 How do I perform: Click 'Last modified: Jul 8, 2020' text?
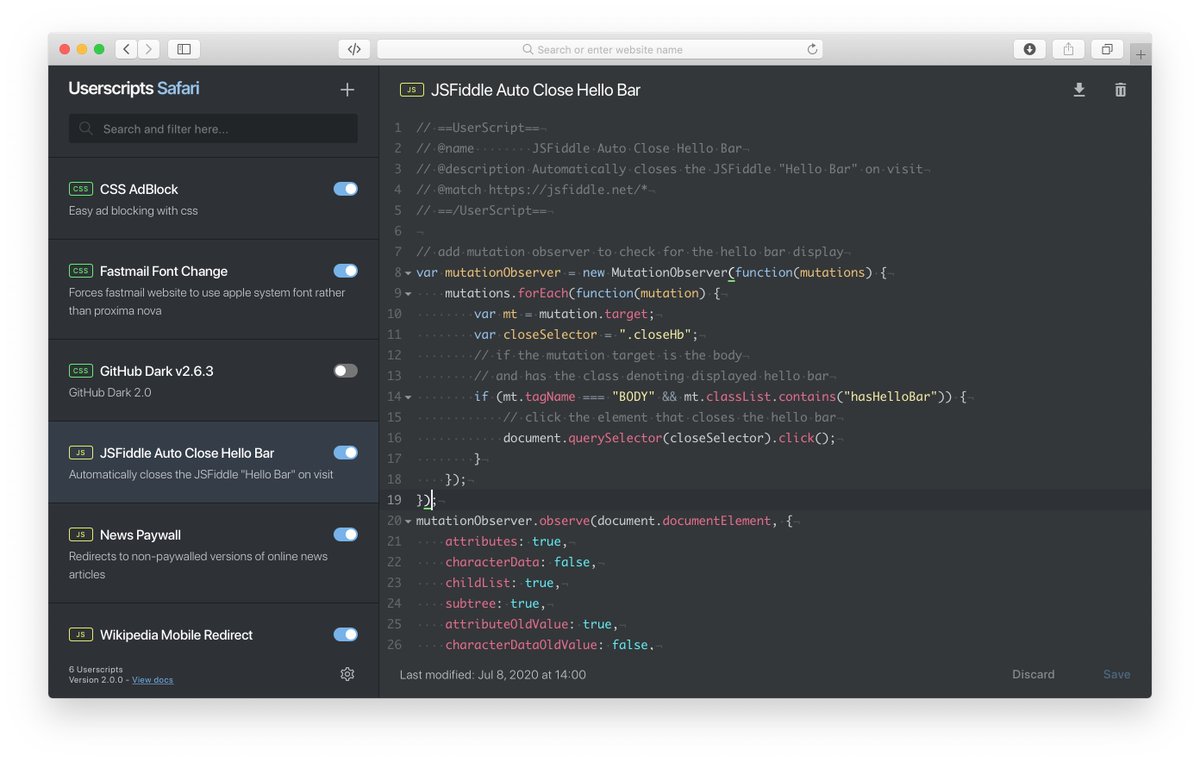(x=493, y=675)
